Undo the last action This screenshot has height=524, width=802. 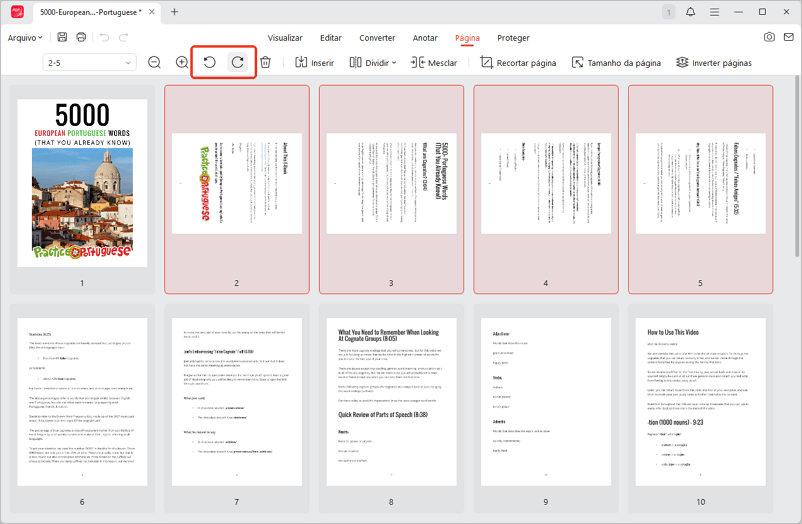click(104, 37)
